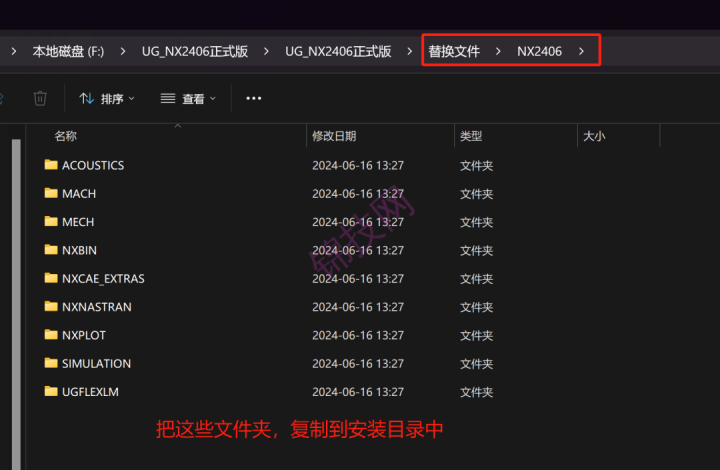
Task: Expand chevron before 本地磁盘 (F:)
Action: [14, 51]
